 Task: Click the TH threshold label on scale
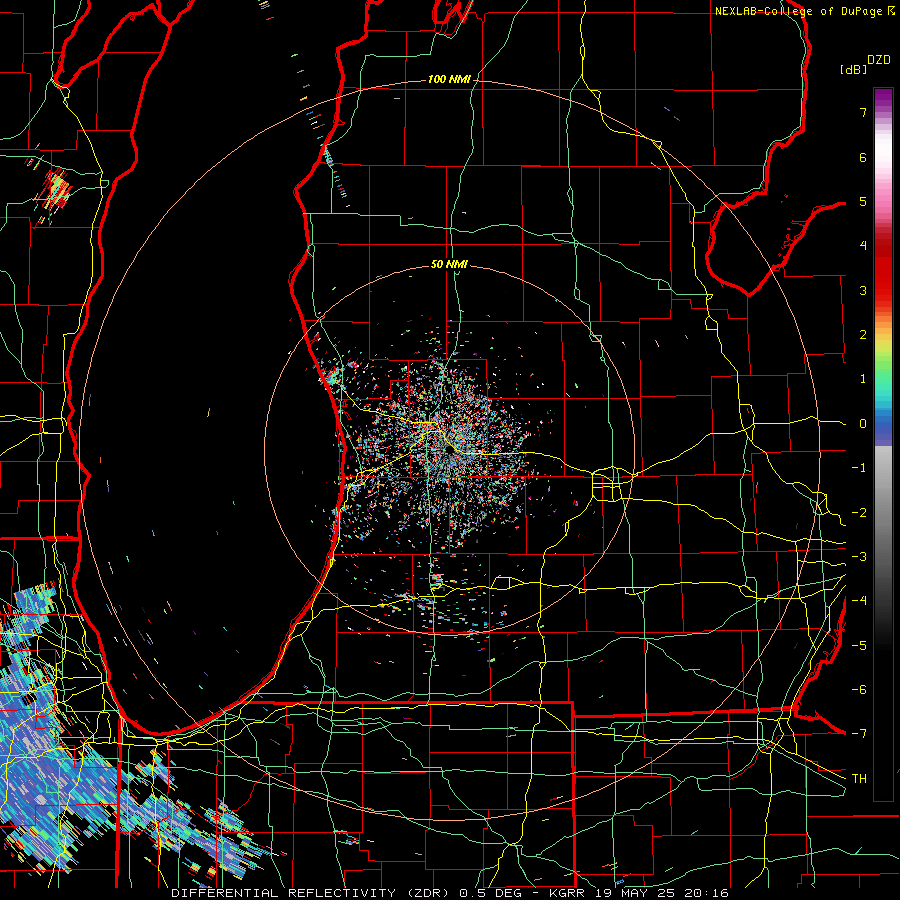pos(859,779)
